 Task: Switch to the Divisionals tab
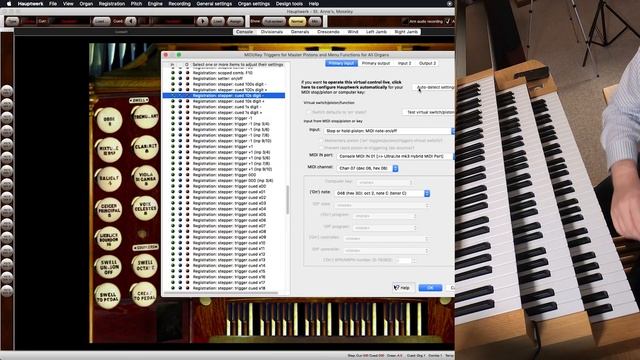[271, 32]
